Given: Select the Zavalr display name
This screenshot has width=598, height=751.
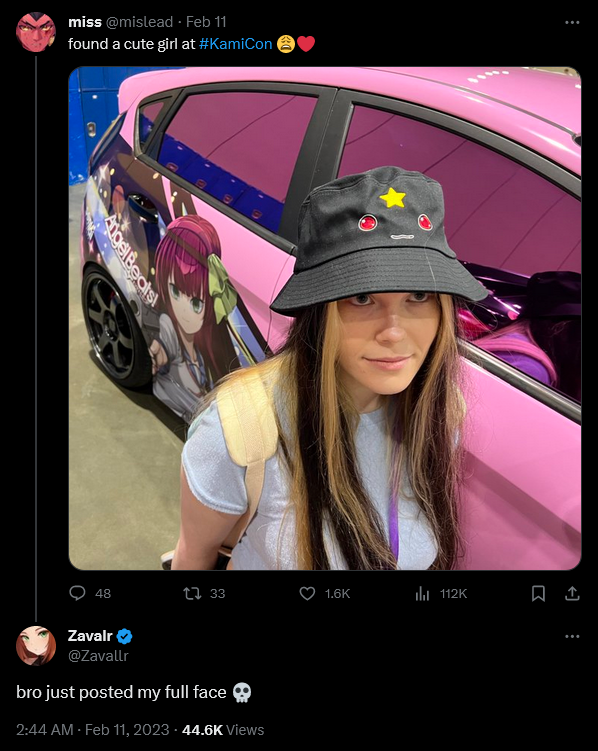Looking at the screenshot, I should point(90,636).
